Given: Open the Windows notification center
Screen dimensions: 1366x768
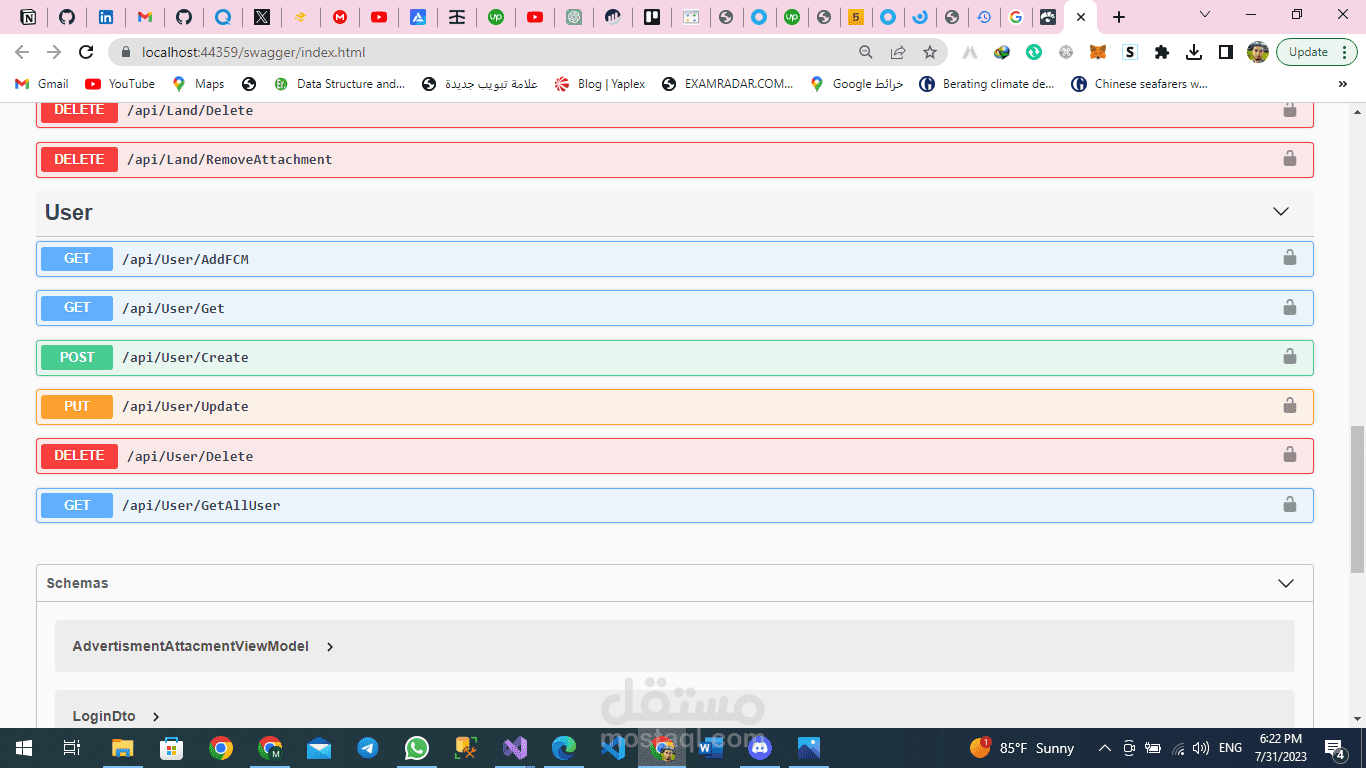Looking at the screenshot, I should pyautogui.click(x=1334, y=748).
